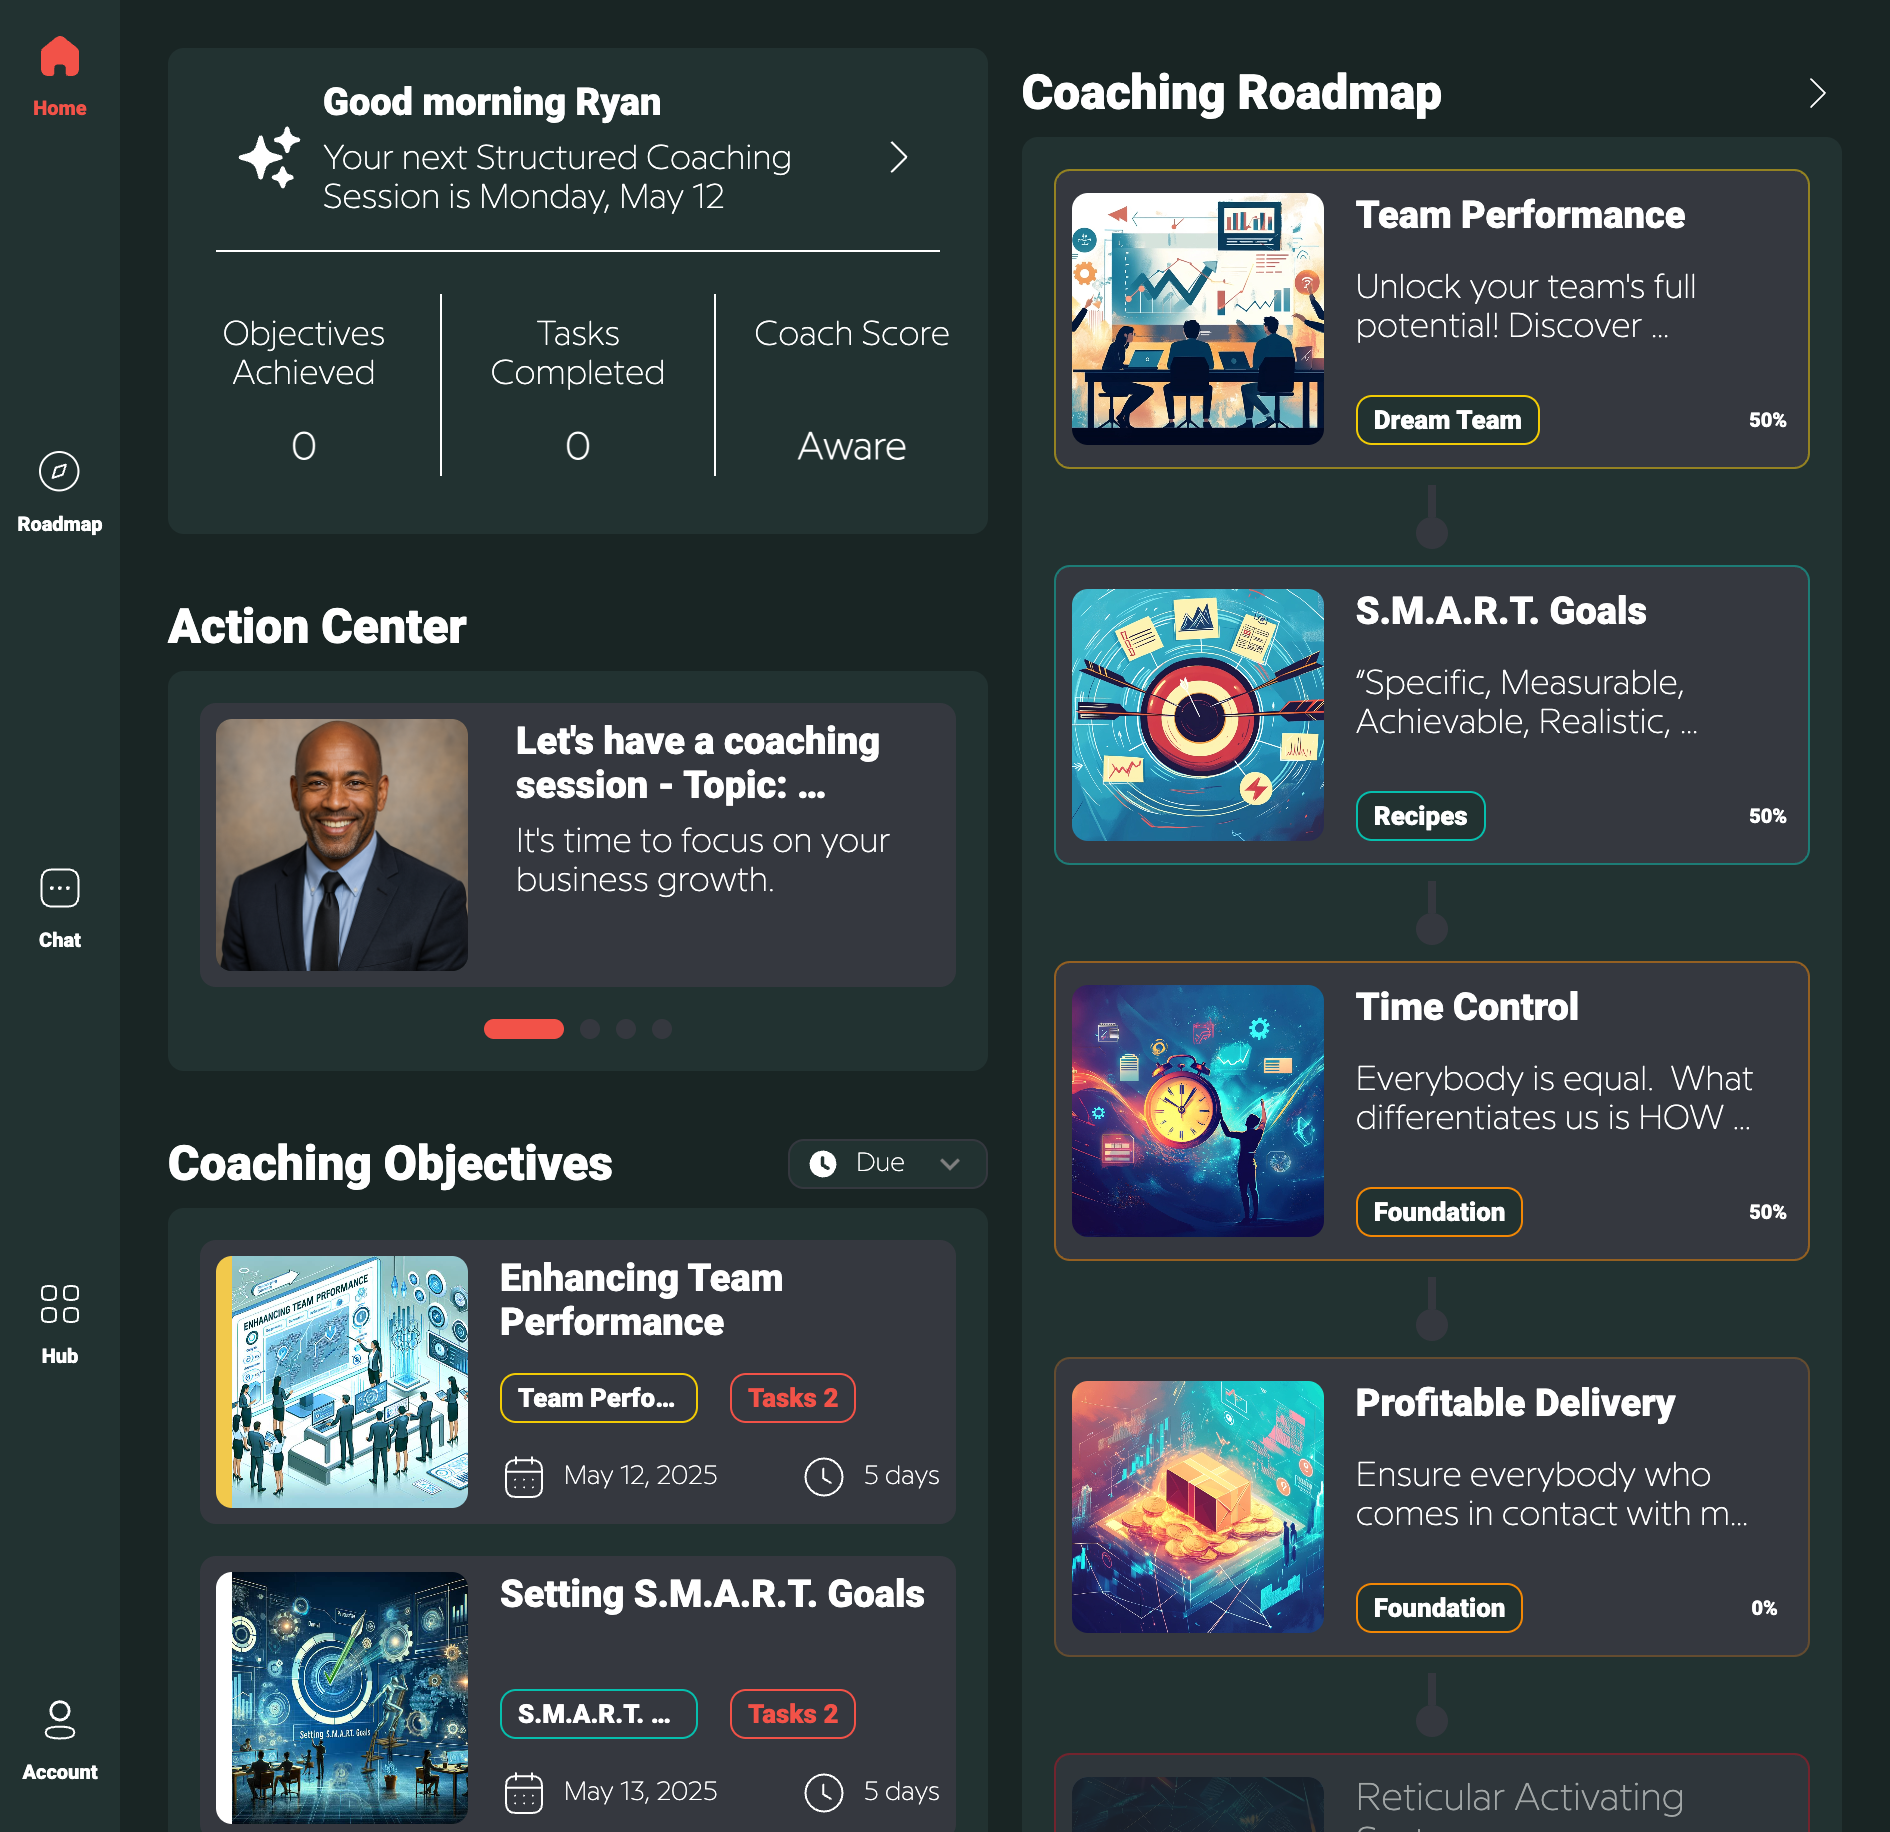
Task: Click the clock icon beside 5 days duration
Action: click(823, 1475)
